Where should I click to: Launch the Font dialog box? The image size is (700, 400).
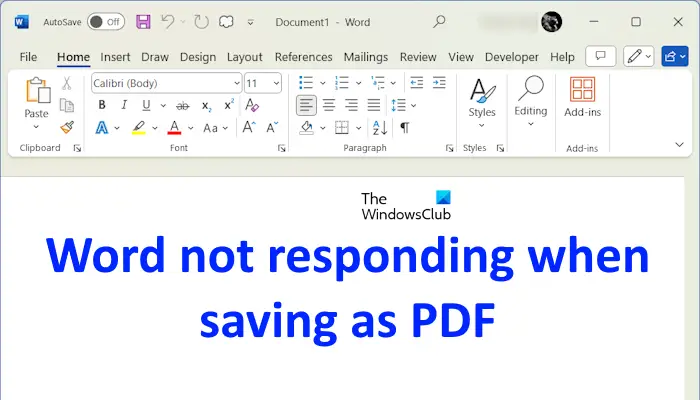(x=281, y=148)
